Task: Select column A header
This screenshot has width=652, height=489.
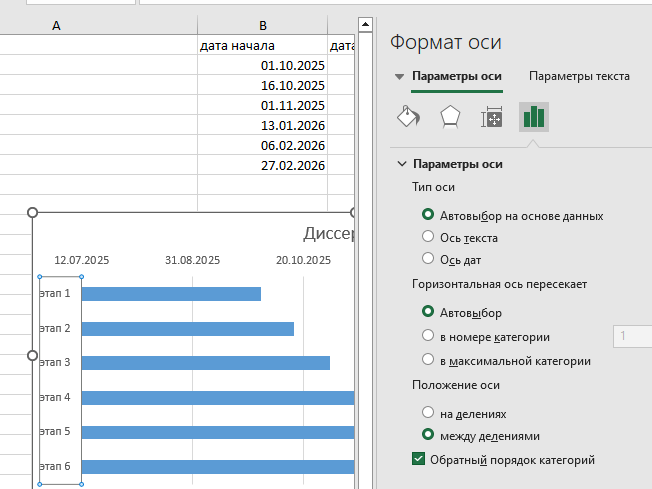Action: (x=54, y=25)
